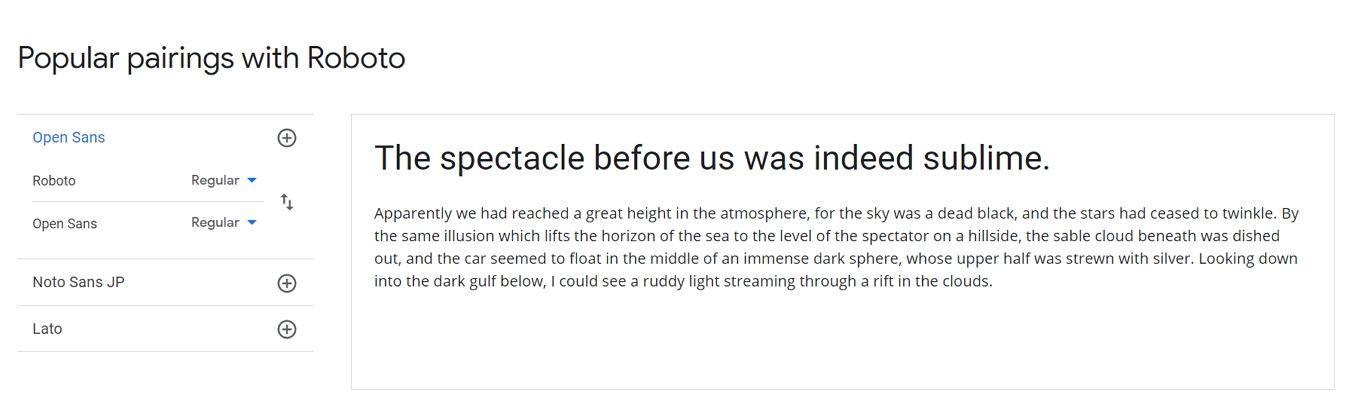Click the 'The spectacle before us' preview heading

coord(711,158)
